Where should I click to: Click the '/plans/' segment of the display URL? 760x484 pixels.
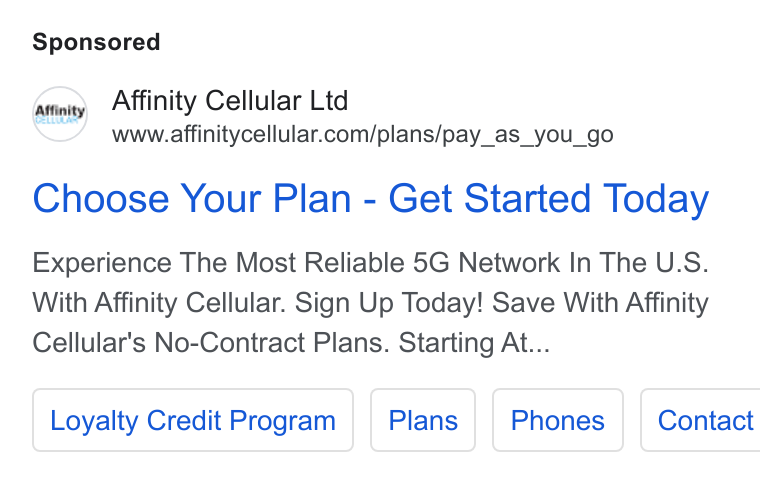406,135
